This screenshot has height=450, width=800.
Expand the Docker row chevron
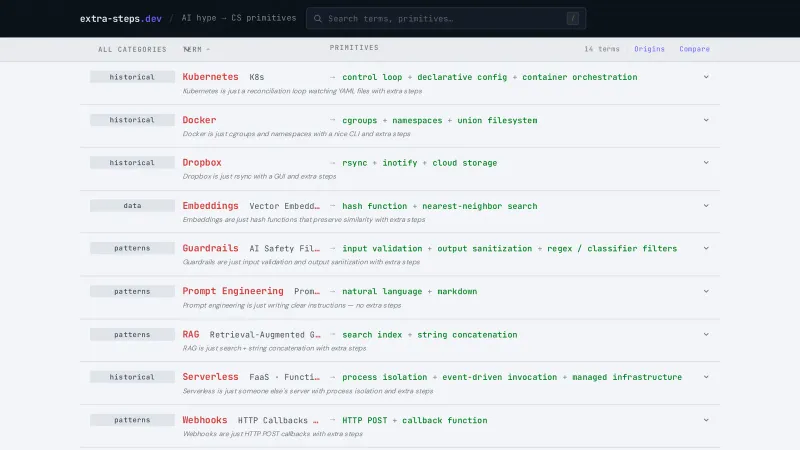[x=706, y=120]
